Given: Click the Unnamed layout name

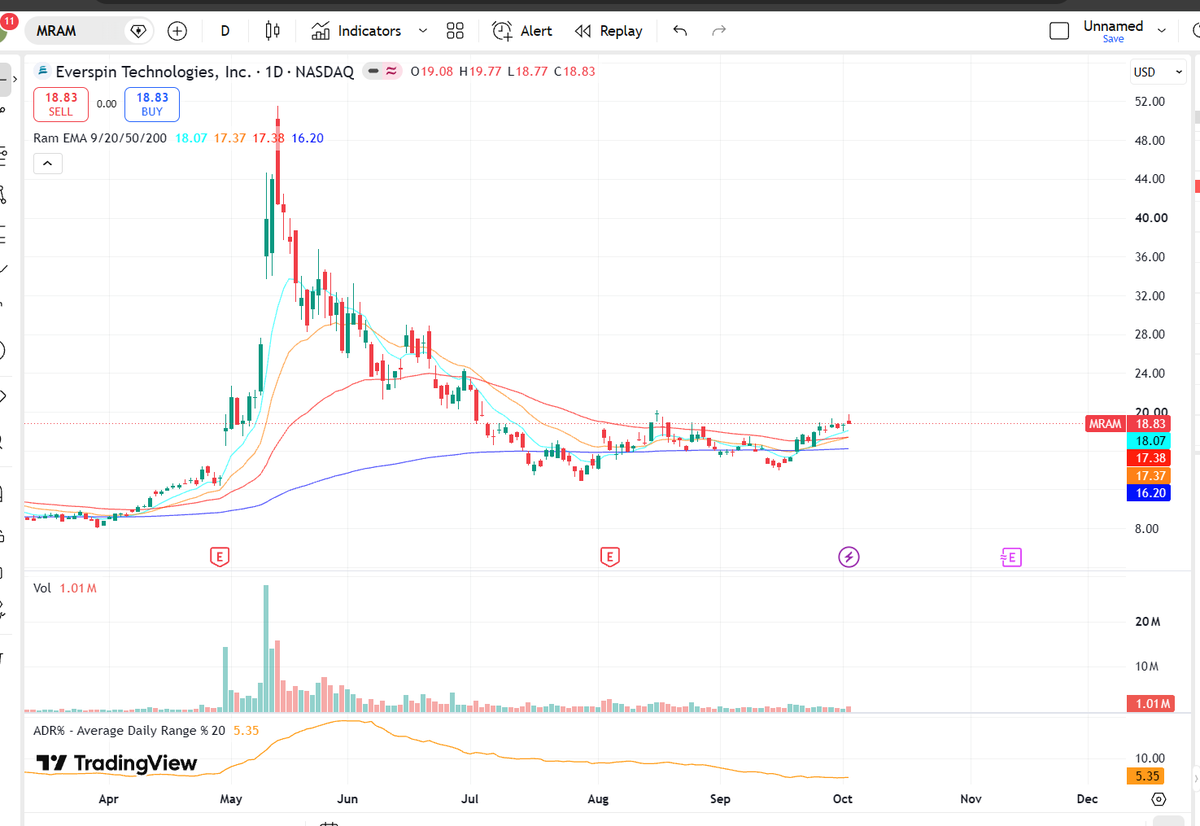Looking at the screenshot, I should pos(1113,26).
